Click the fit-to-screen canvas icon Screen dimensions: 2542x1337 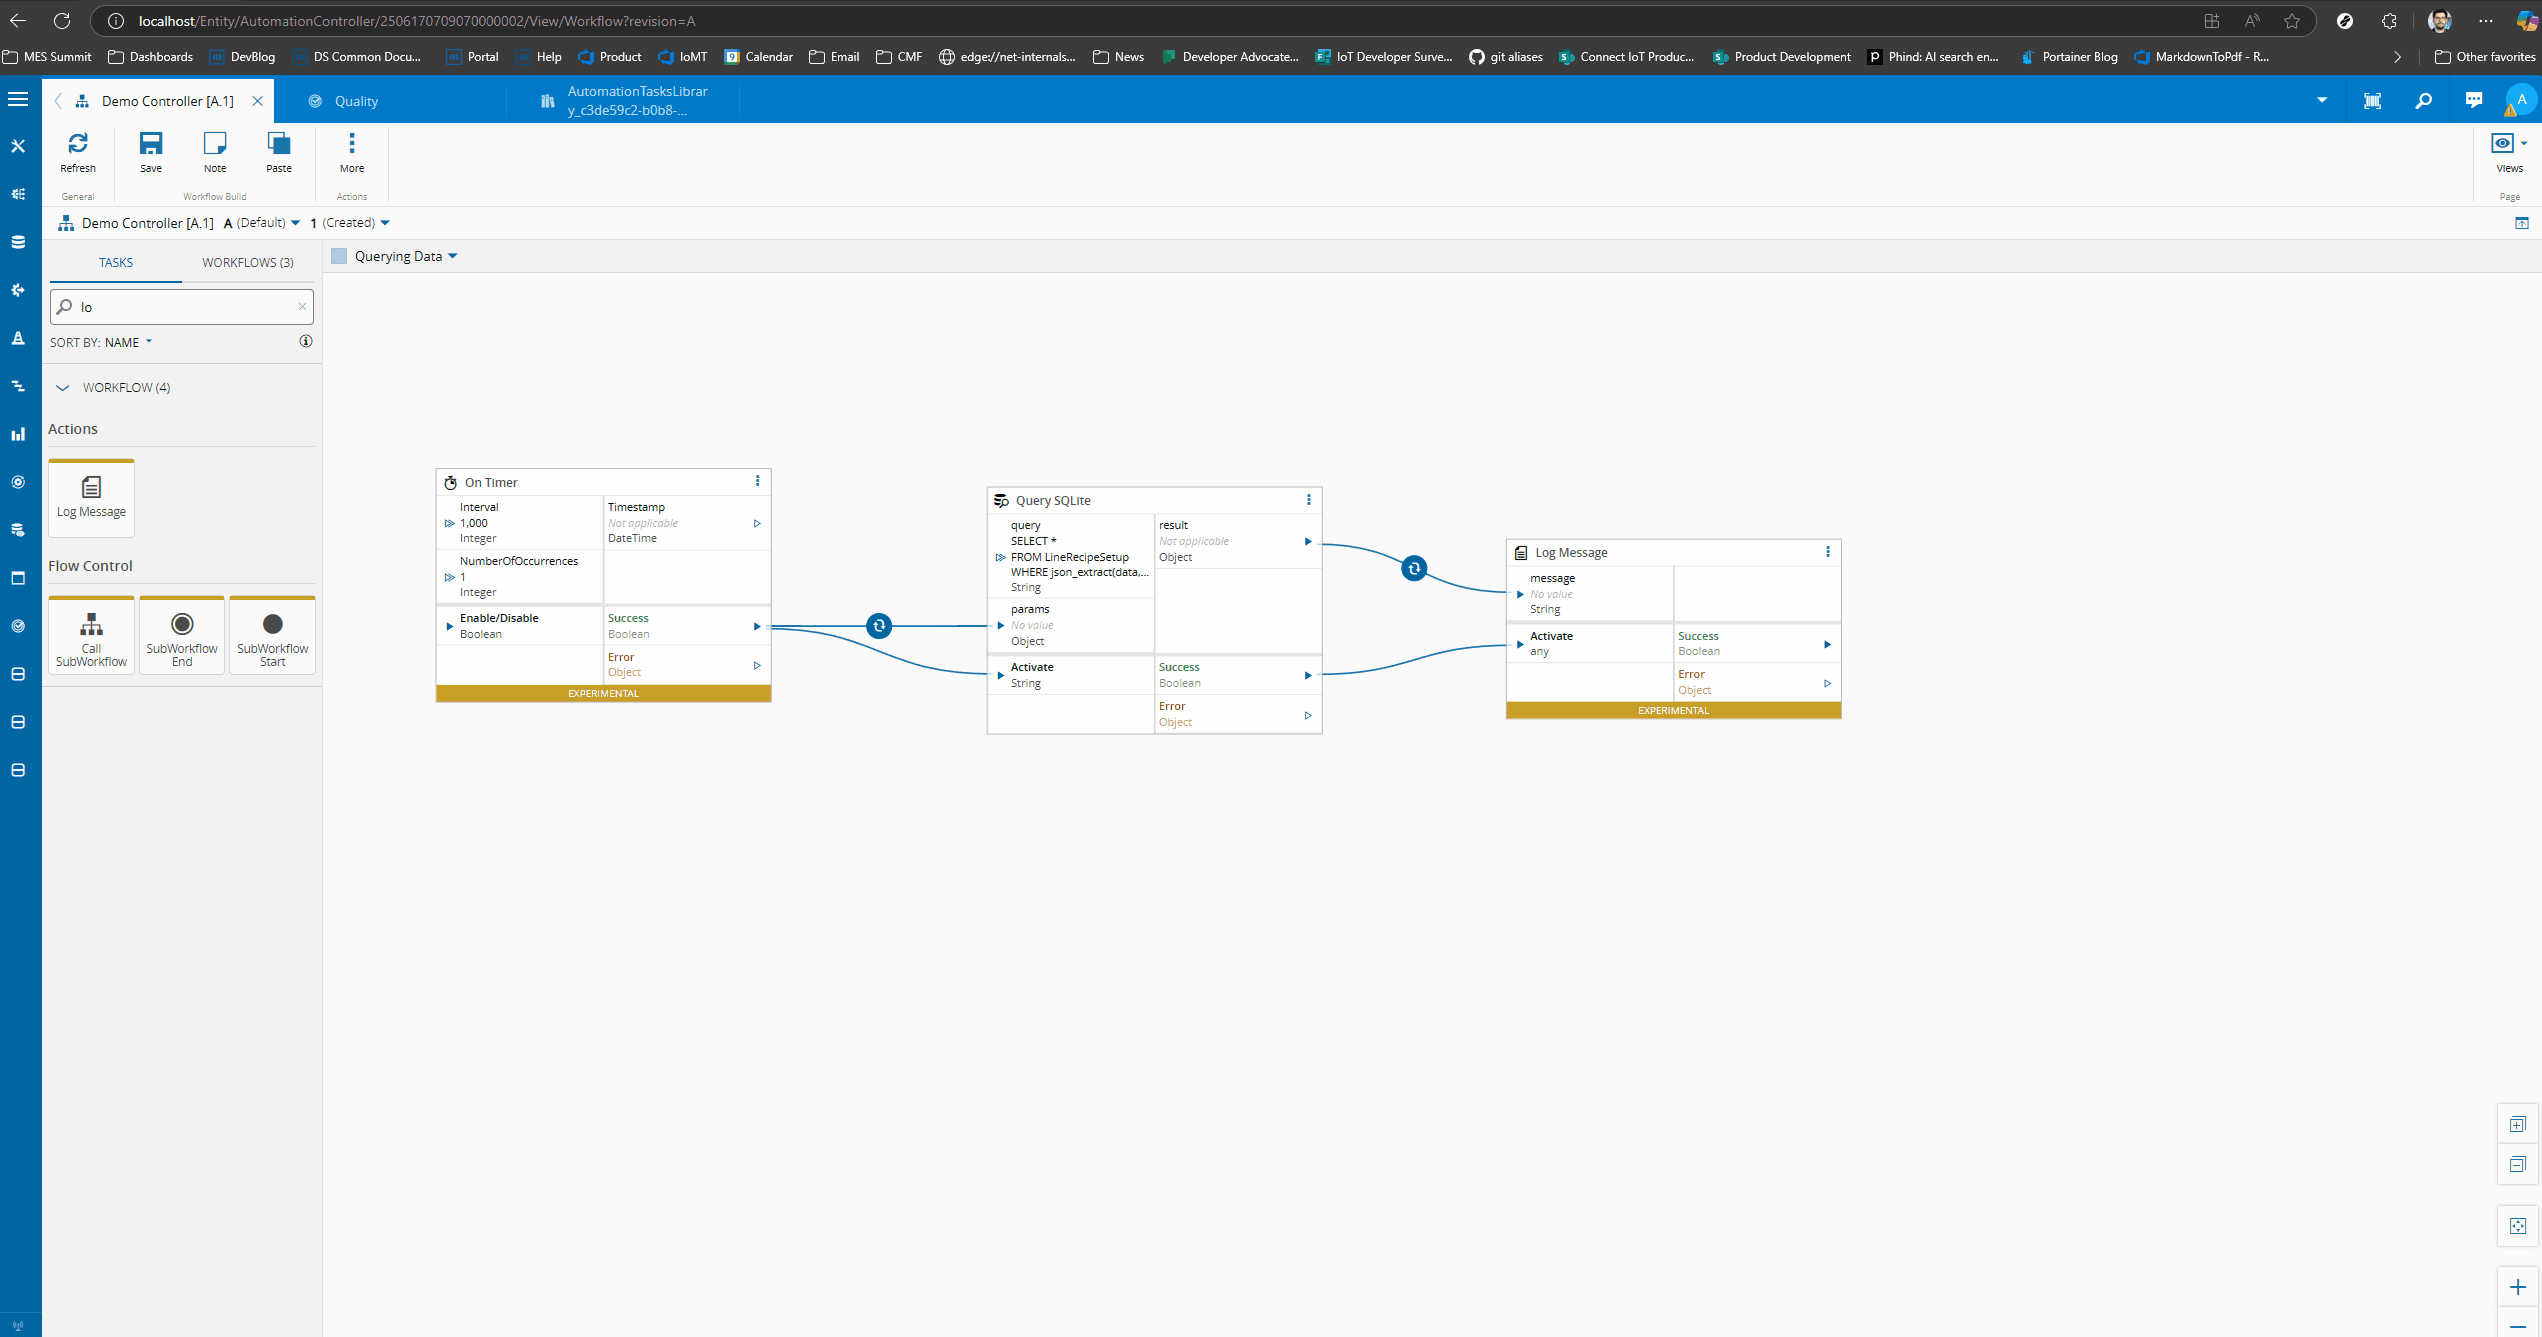(2518, 1225)
